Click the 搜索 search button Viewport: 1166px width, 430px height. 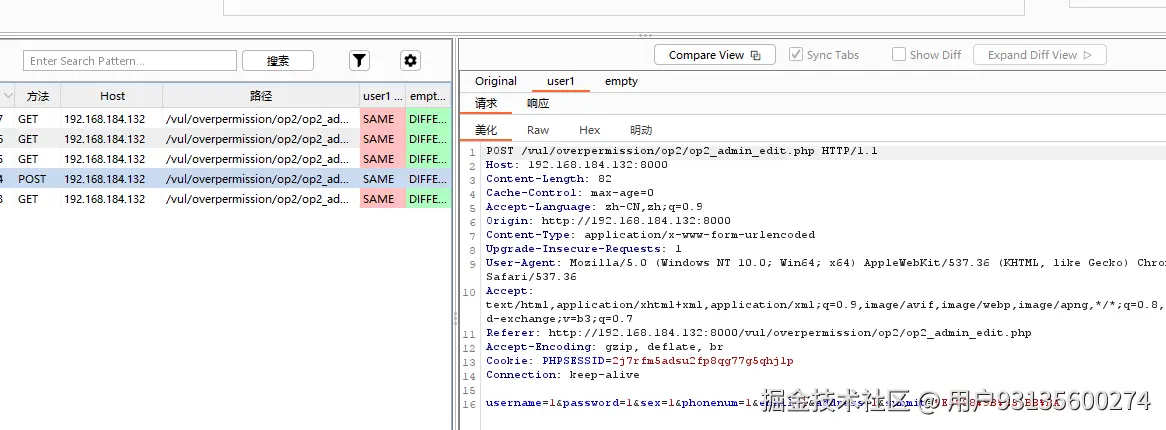pos(278,61)
